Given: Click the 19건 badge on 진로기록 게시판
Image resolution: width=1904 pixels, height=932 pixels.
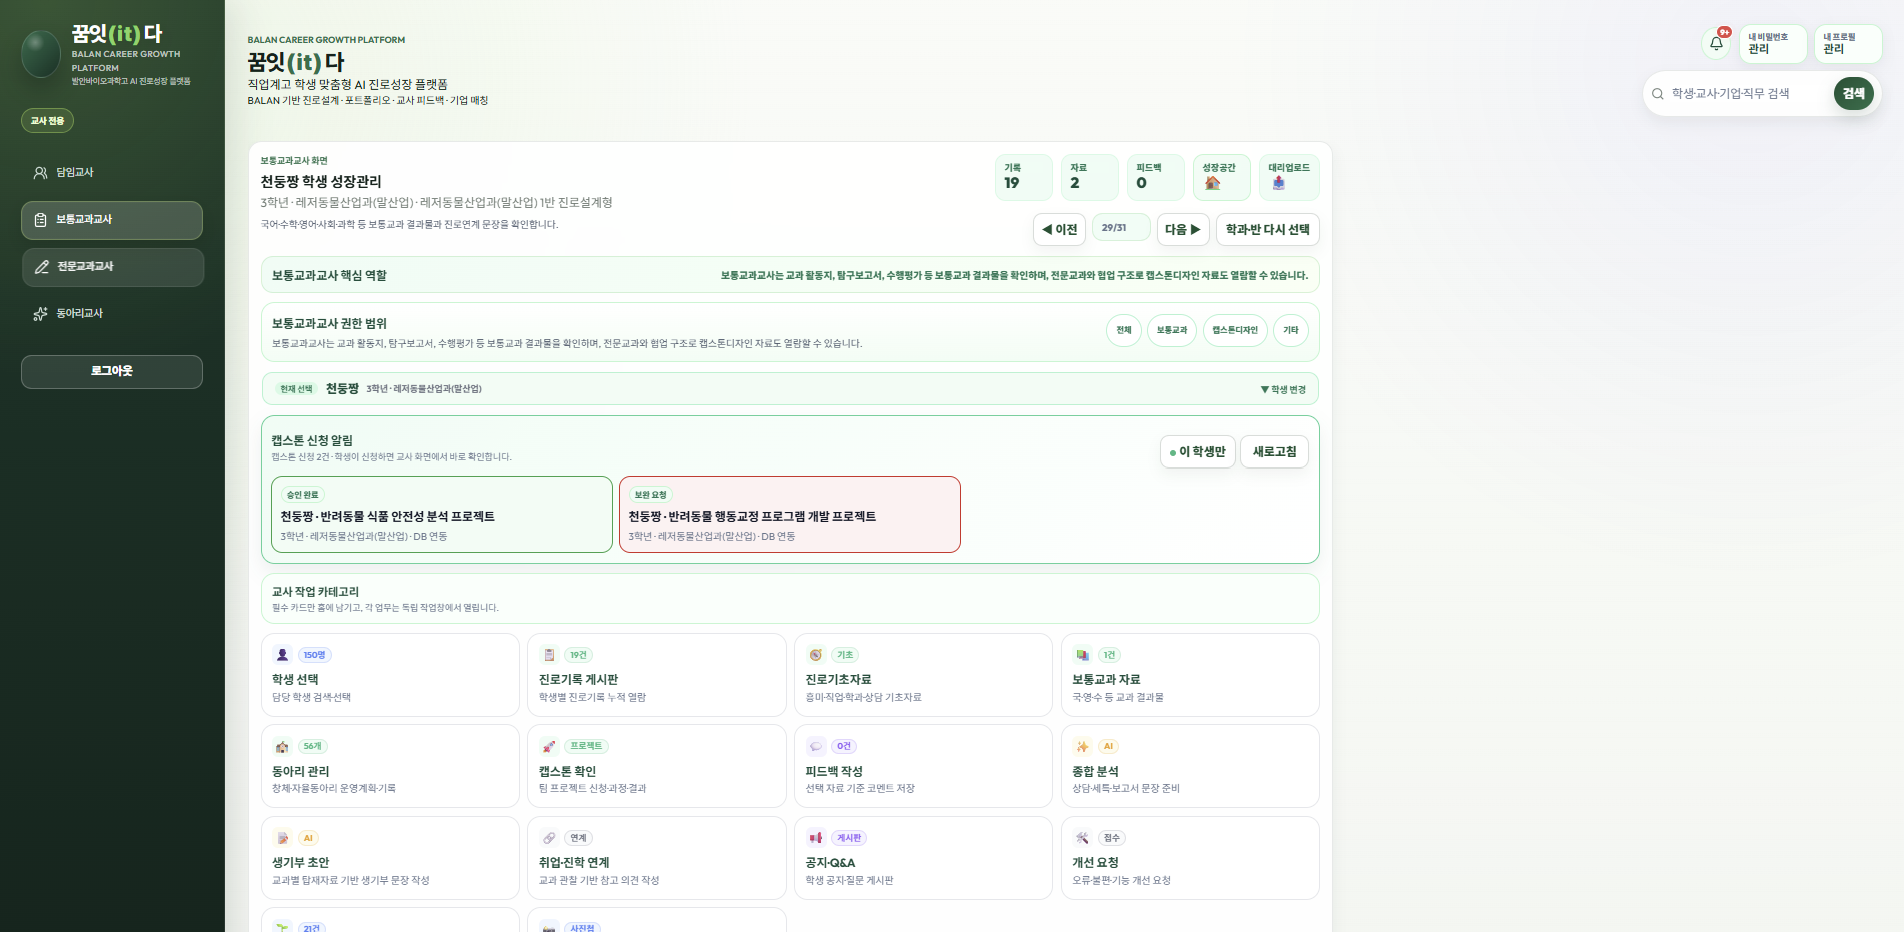Looking at the screenshot, I should click(x=579, y=655).
